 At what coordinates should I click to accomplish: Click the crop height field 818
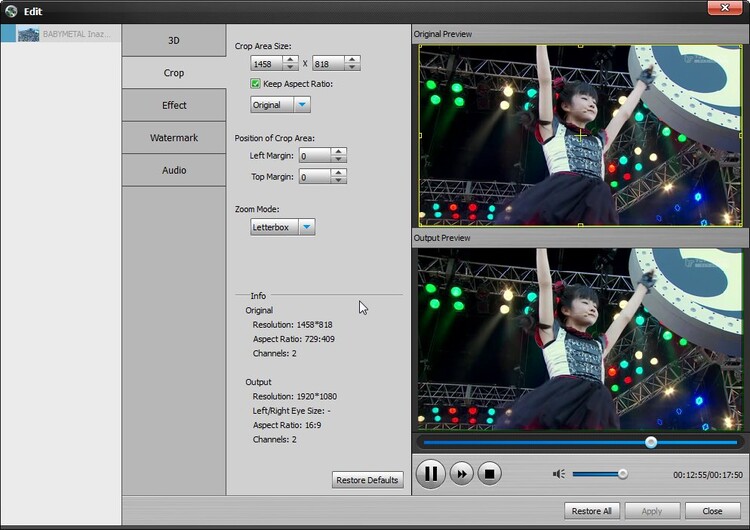329,64
